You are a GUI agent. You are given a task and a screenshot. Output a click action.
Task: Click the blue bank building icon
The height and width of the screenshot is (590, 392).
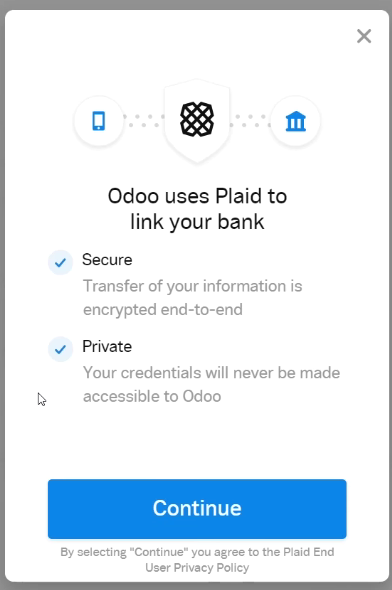coord(296,121)
